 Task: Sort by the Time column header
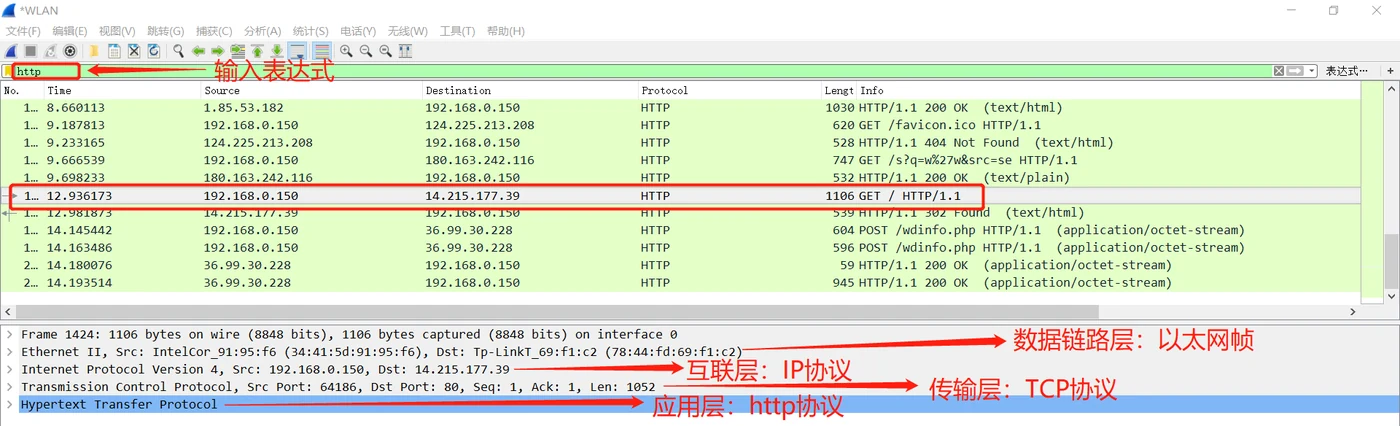pos(122,90)
